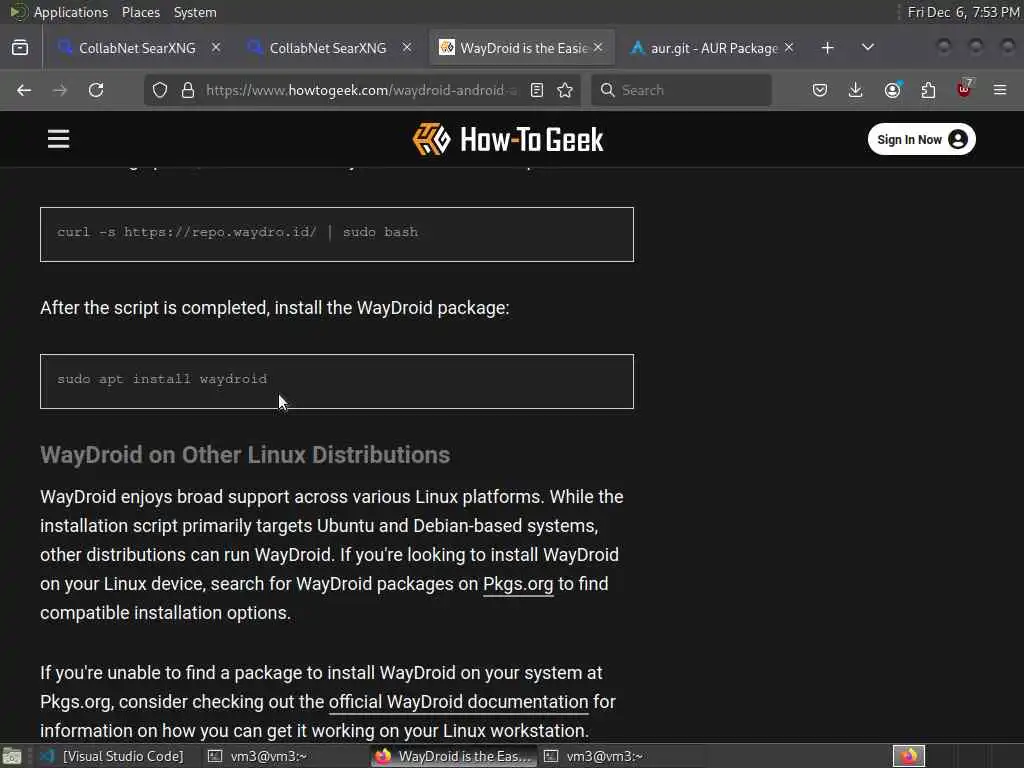
Task: Expand the list all tabs dropdown
Action: pyautogui.click(x=868, y=48)
